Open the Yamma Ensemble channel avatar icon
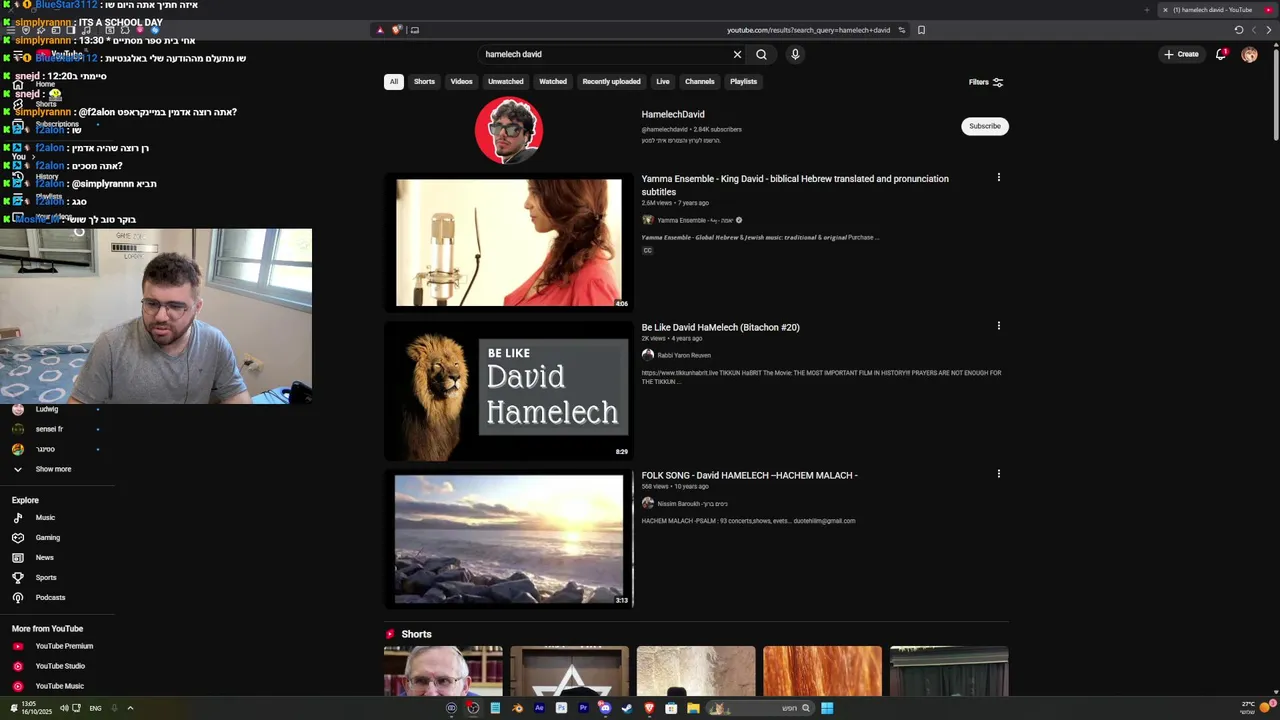 [648, 220]
